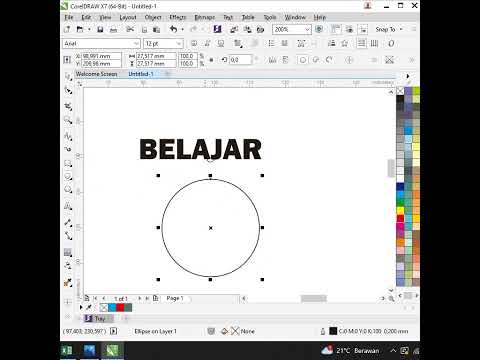Switch to the Welcome Screen tab
This screenshot has height=360, width=480.
click(x=97, y=74)
